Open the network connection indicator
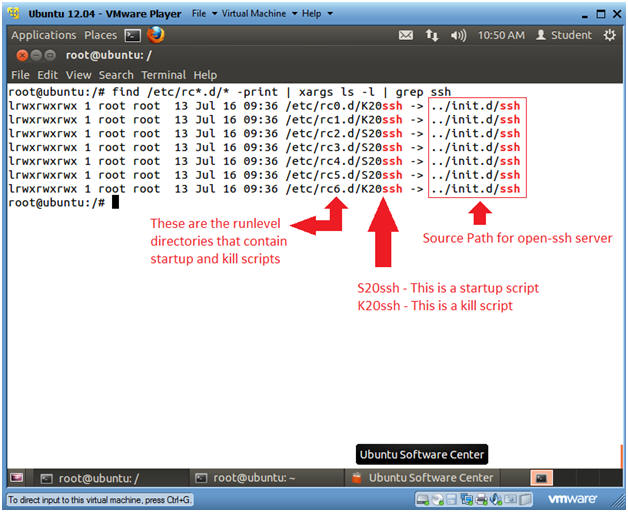The image size is (628, 512). tap(431, 35)
